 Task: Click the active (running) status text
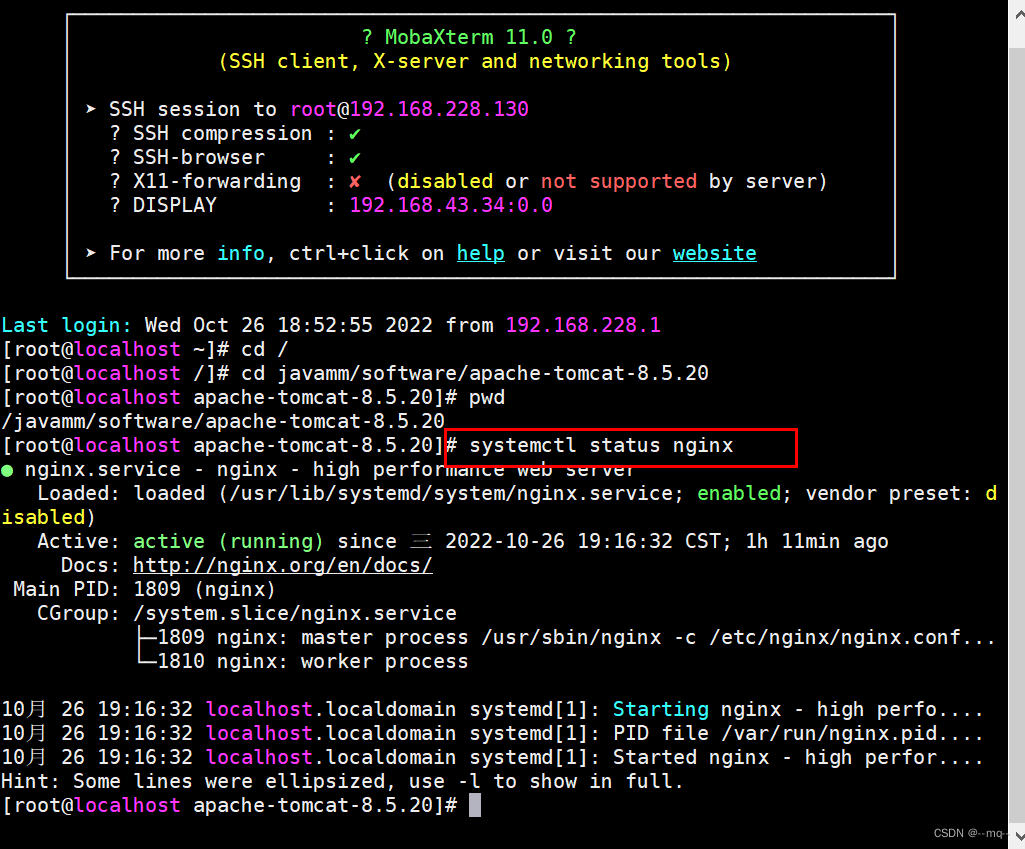pyautogui.click(x=228, y=541)
